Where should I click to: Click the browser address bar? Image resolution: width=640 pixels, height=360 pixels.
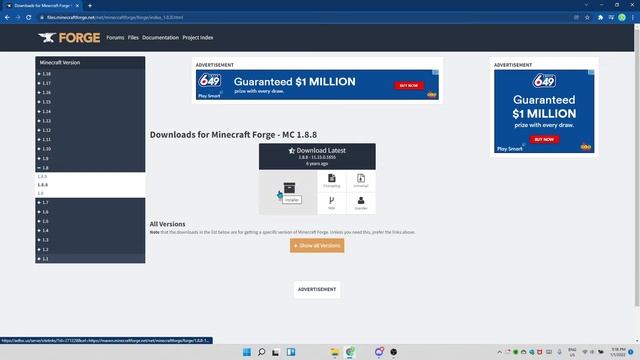[x=306, y=18]
